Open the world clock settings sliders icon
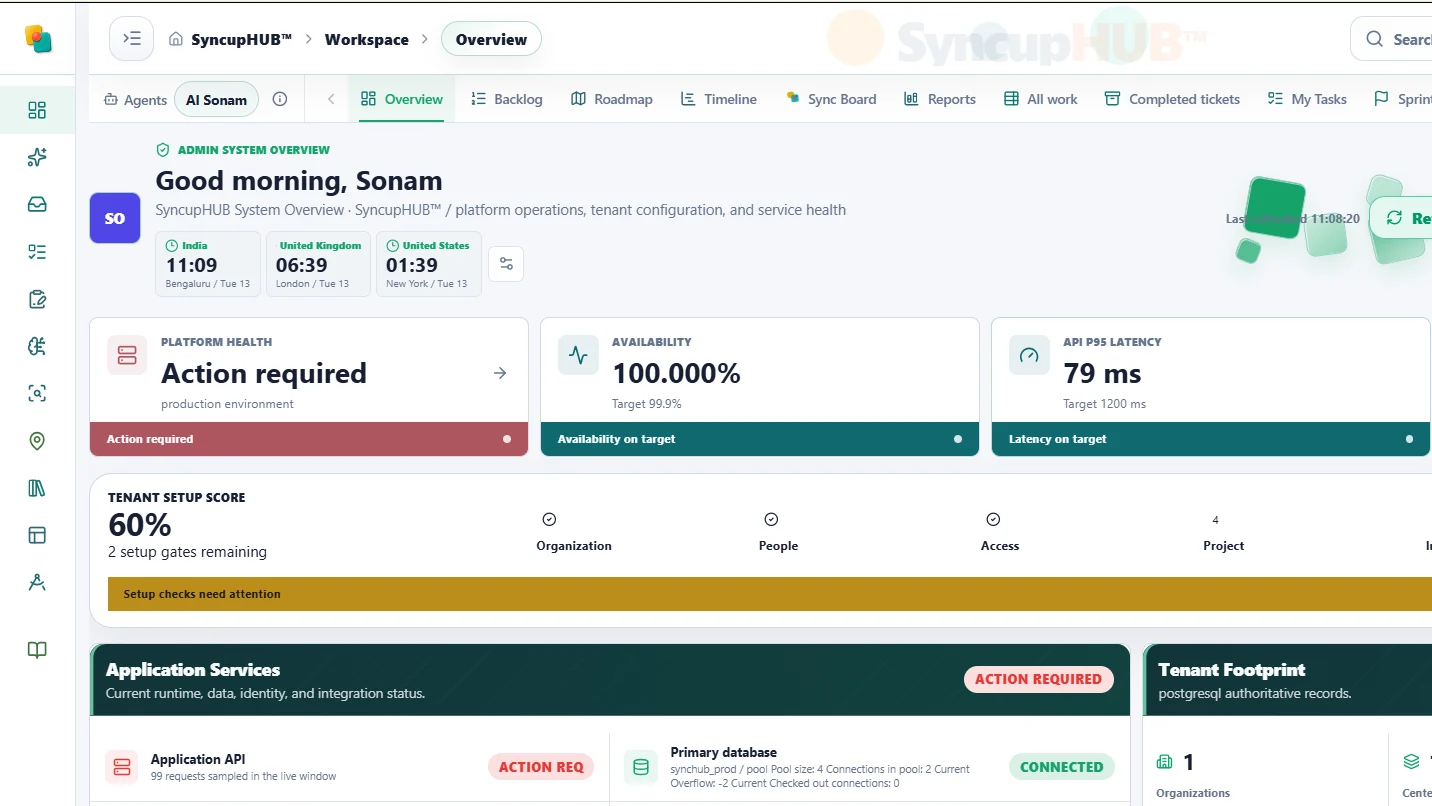 coord(506,264)
